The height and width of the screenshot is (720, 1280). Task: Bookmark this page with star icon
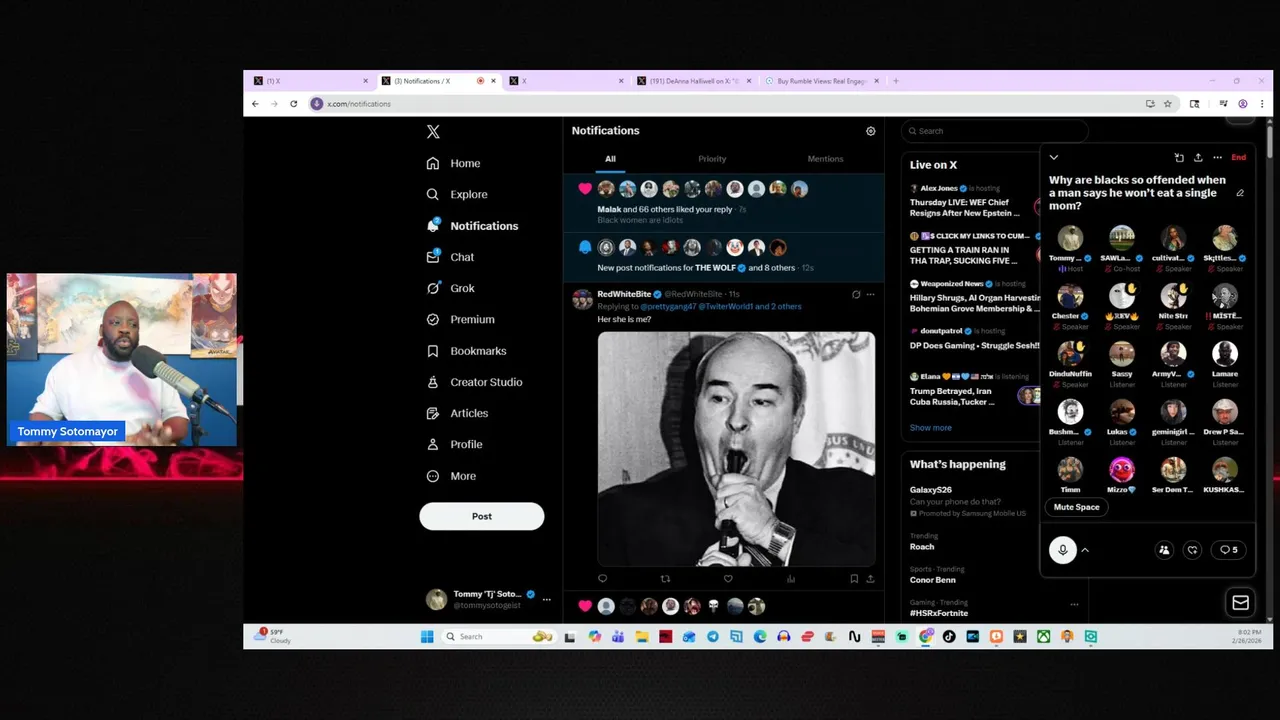point(1167,104)
